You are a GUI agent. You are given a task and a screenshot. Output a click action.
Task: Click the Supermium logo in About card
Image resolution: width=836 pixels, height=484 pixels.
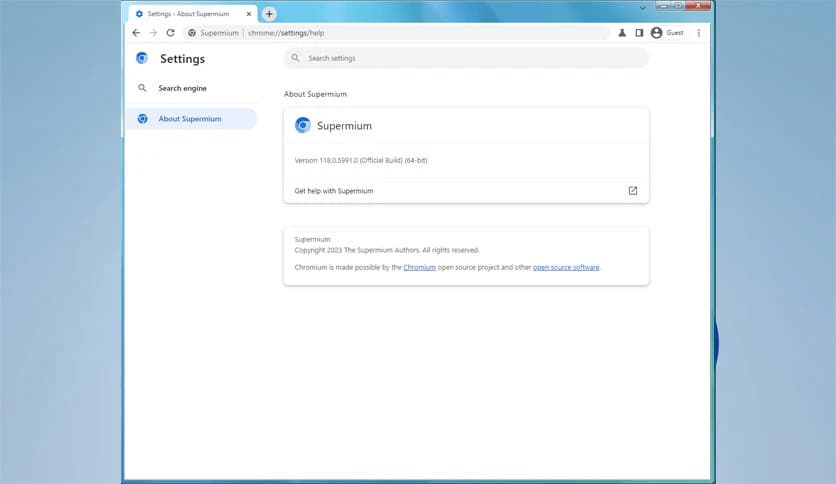[303, 125]
